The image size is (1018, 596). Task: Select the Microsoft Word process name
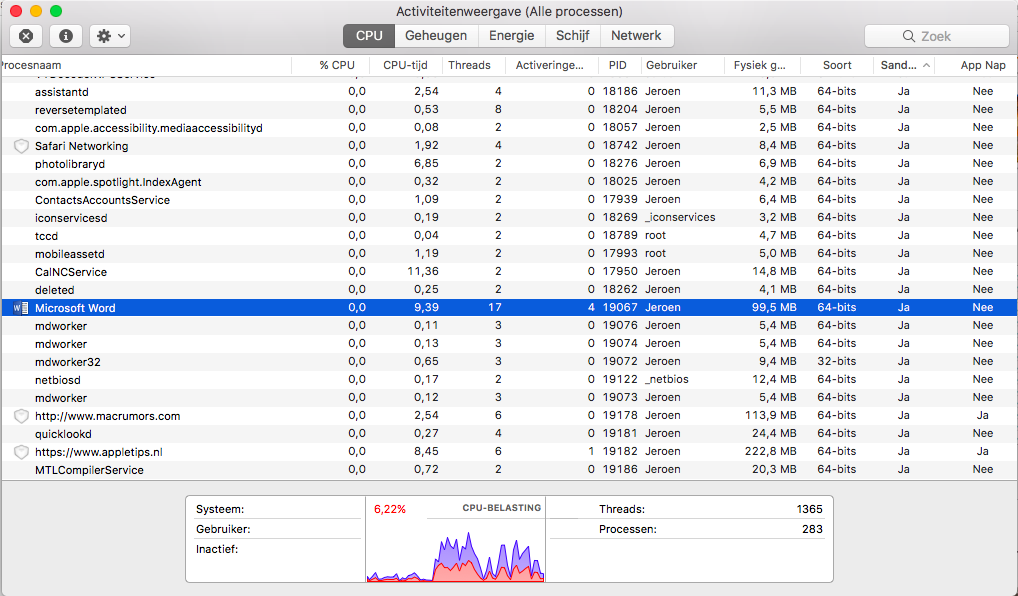click(x=75, y=308)
